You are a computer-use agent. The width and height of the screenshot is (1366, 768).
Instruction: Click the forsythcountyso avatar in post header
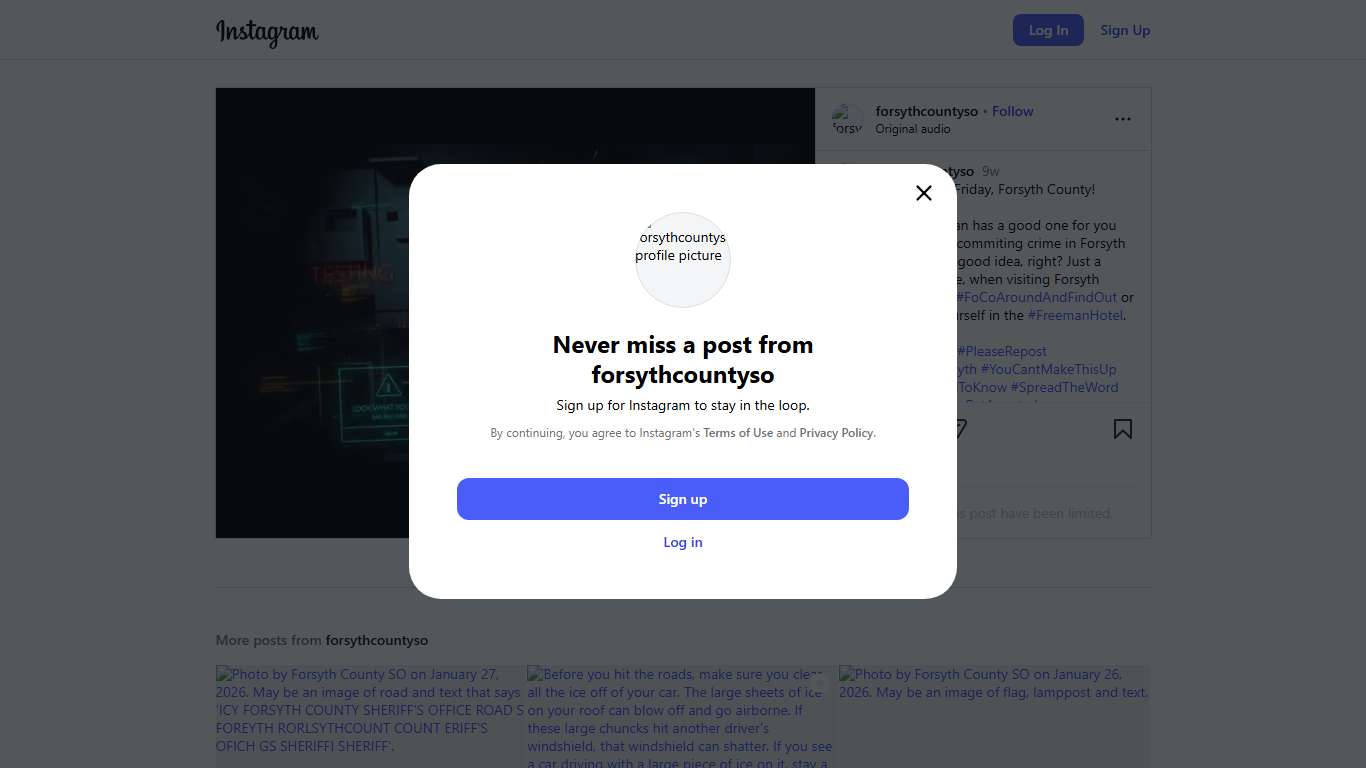[847, 119]
